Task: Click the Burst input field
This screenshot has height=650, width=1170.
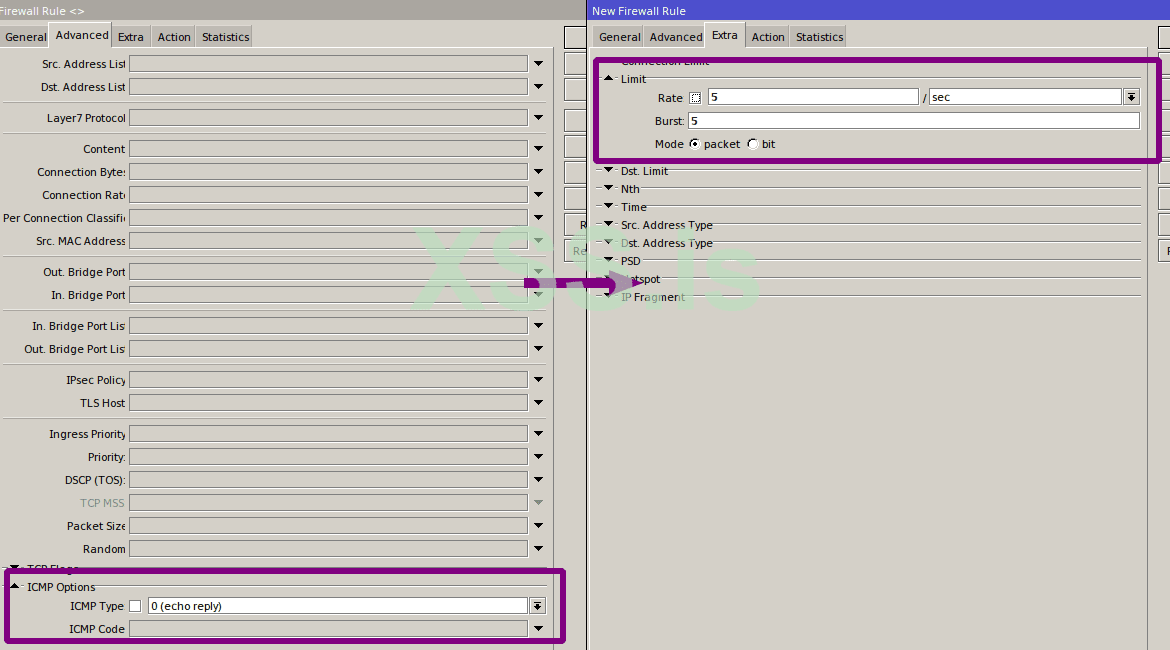Action: (x=913, y=121)
